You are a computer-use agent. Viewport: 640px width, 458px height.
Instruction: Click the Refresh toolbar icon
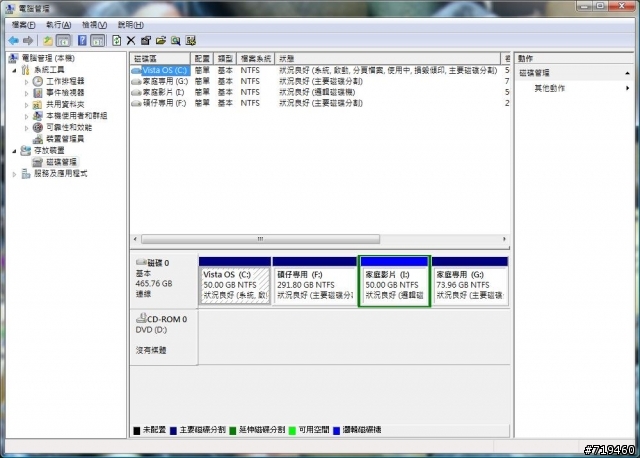pyautogui.click(x=117, y=40)
